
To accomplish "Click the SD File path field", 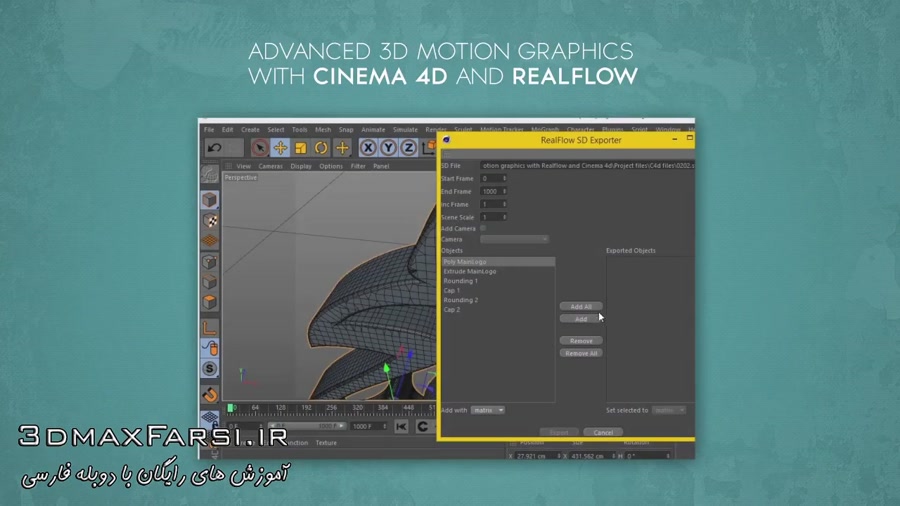I will point(587,166).
